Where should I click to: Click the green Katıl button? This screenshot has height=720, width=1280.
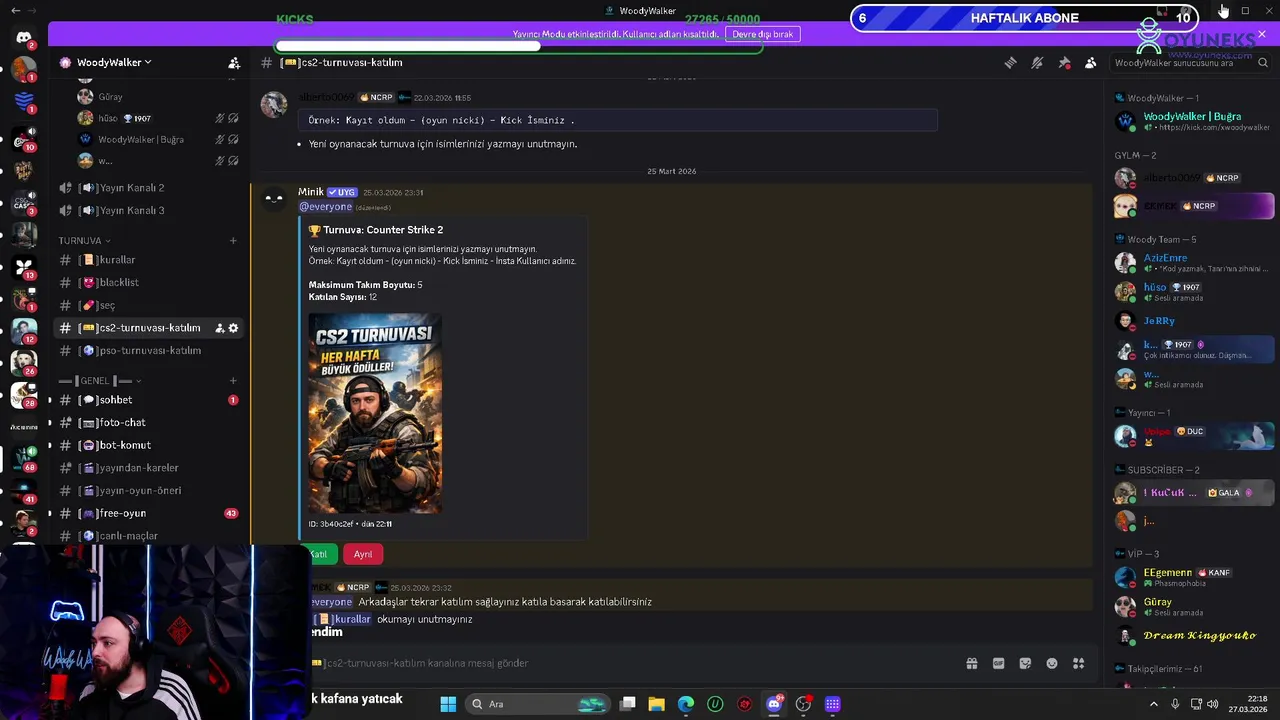[x=320, y=554]
